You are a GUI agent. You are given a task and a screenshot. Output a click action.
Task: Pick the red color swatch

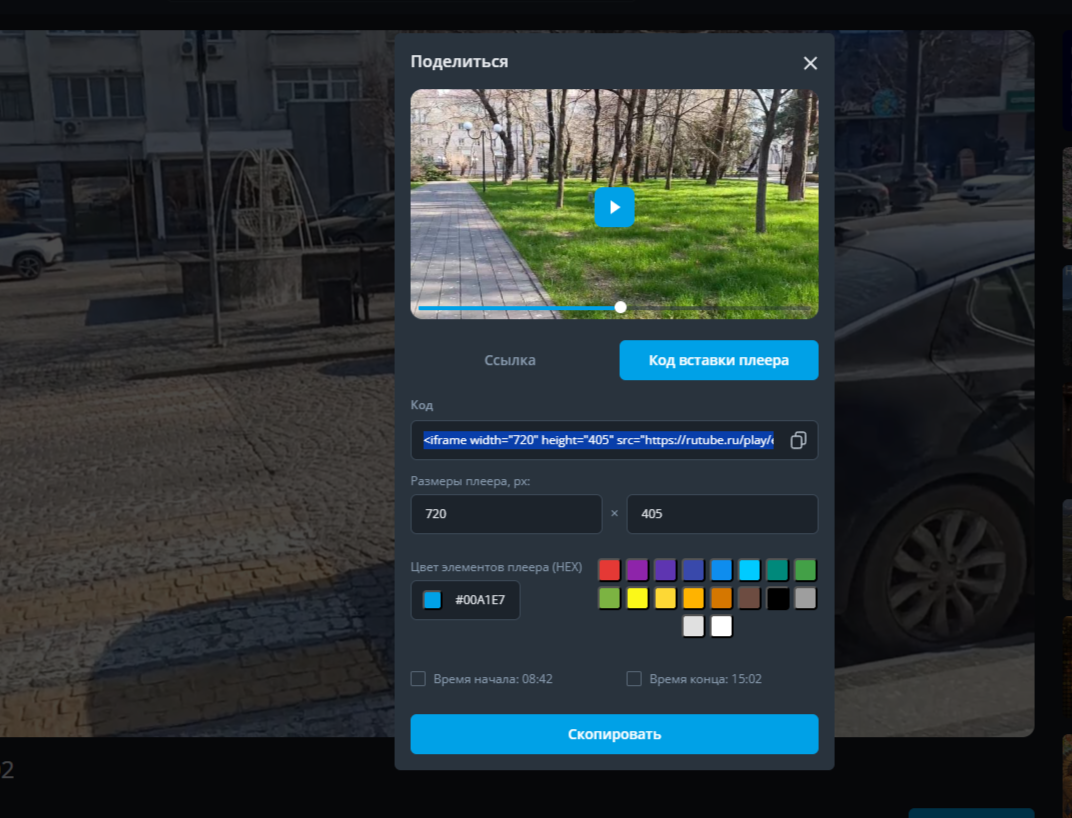[609, 570]
